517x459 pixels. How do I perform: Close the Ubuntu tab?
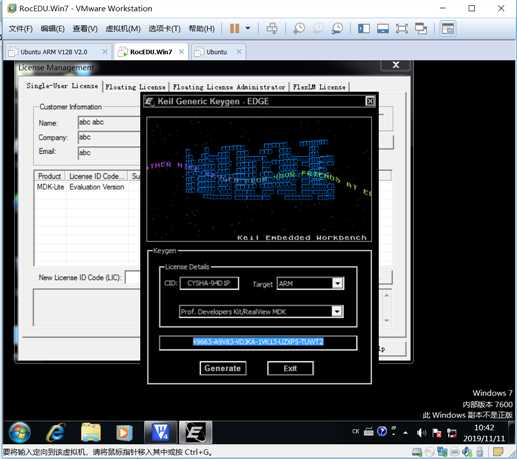tap(239, 52)
